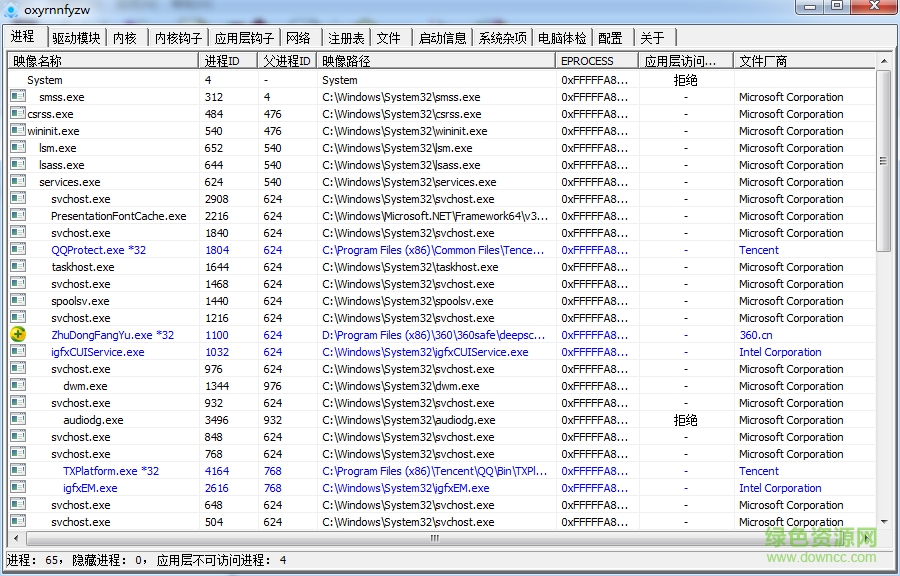Click the spoolsv.exe process icon
The height and width of the screenshot is (576, 900).
(17, 301)
